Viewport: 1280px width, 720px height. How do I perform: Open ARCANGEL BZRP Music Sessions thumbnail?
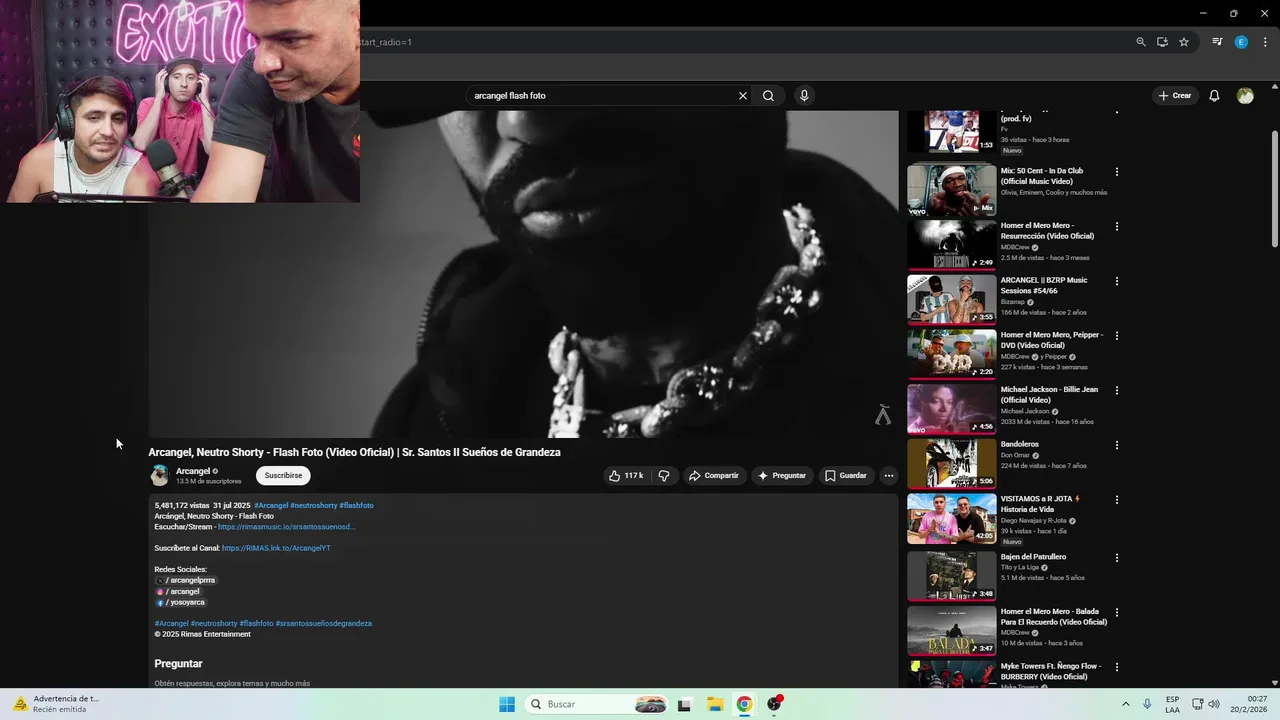coord(952,299)
